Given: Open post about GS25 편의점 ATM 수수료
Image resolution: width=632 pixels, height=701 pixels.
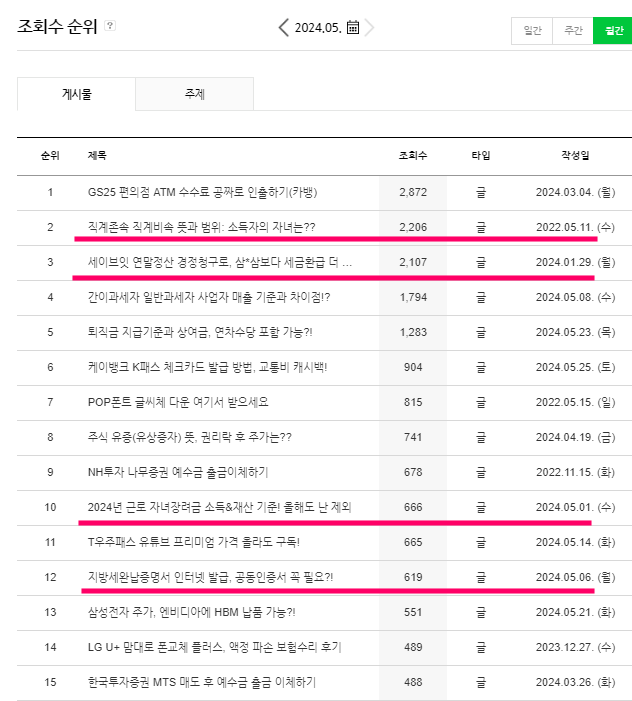Looking at the screenshot, I should tap(202, 192).
